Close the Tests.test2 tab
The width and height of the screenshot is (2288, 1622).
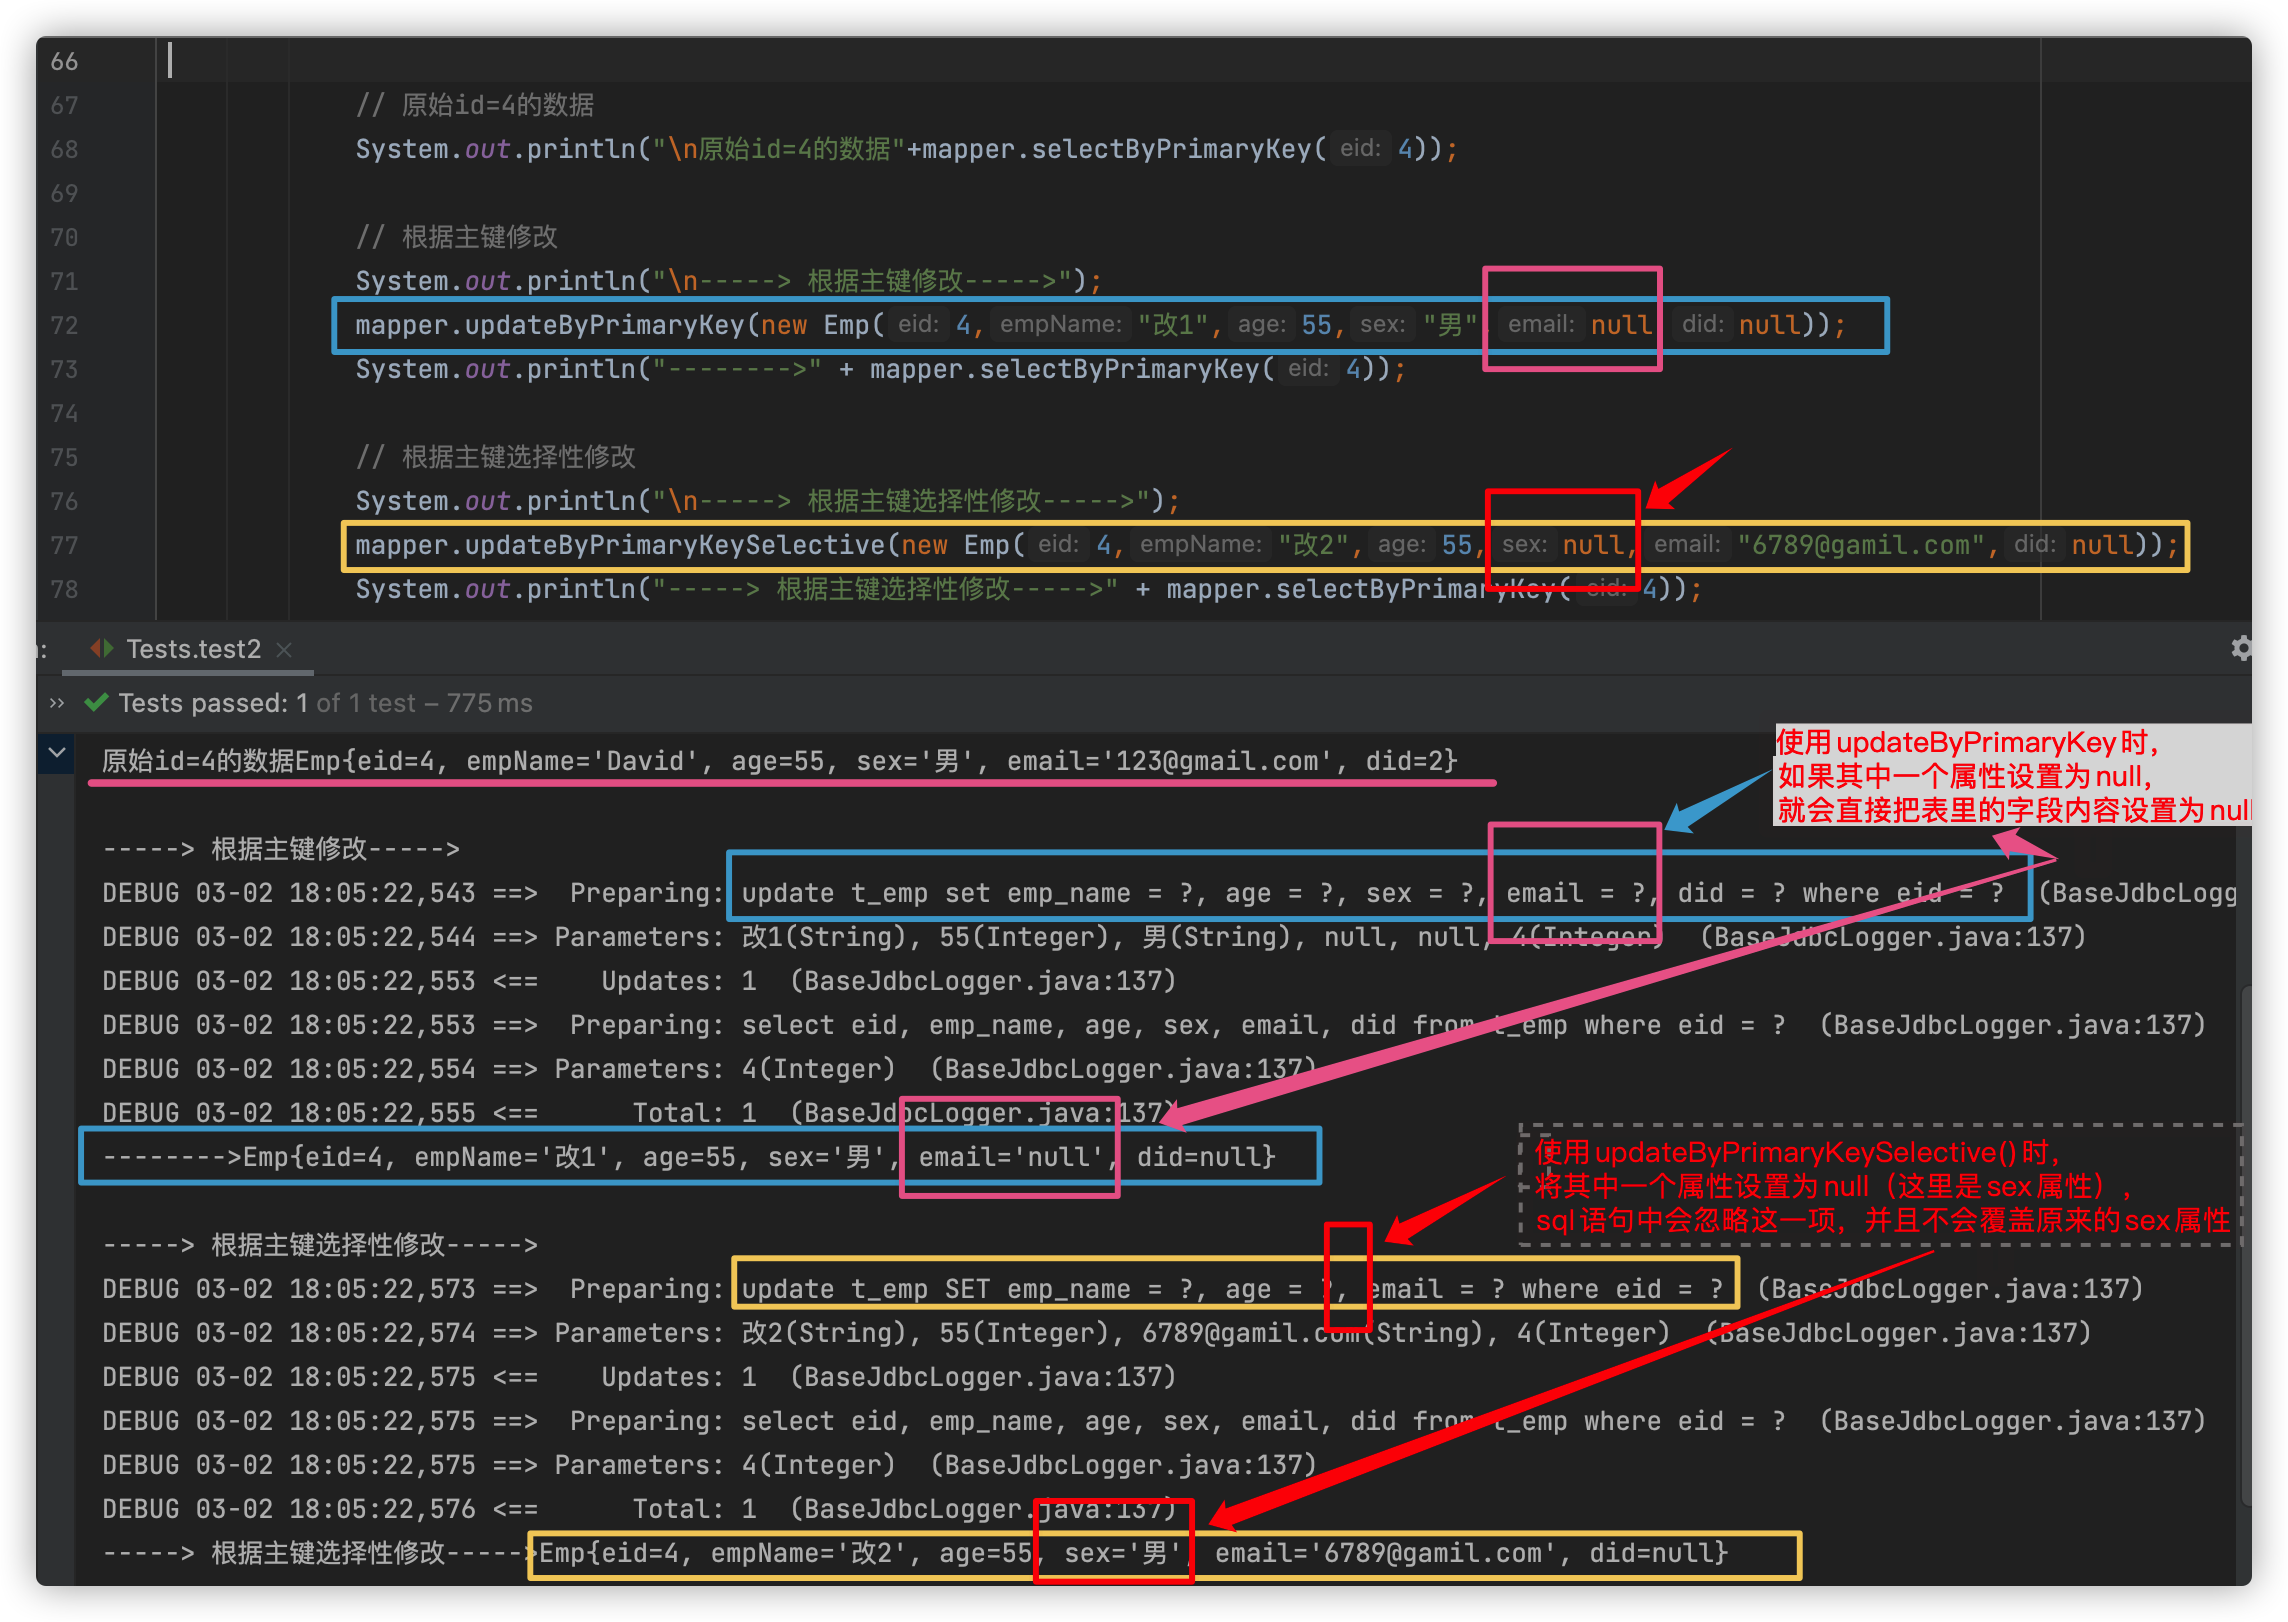[284, 650]
